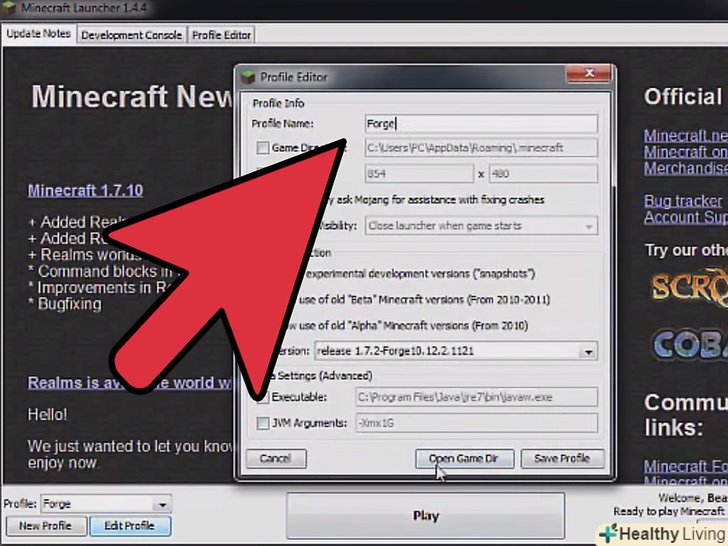Open the Account Support link
Image resolution: width=728 pixels, height=546 pixels.
(686, 217)
